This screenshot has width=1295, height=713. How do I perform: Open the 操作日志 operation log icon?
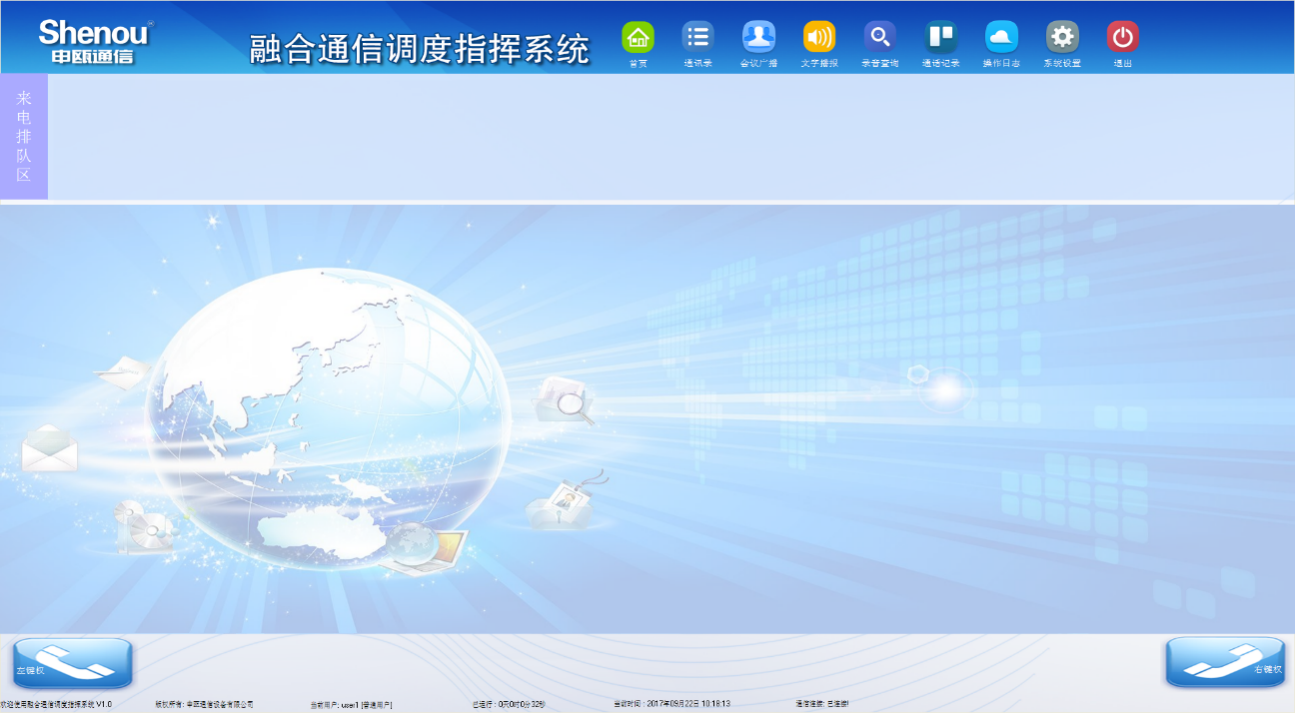click(x=1002, y=38)
